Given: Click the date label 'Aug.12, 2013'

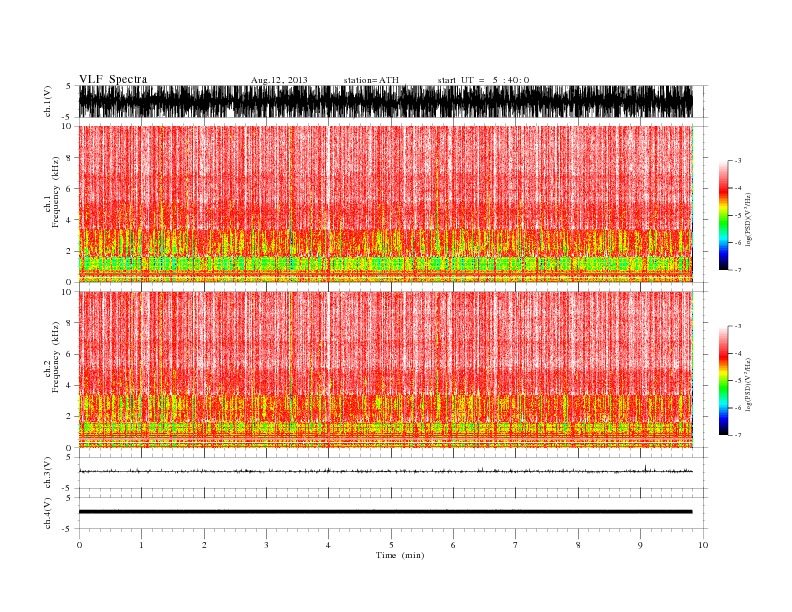Looking at the screenshot, I should (x=279, y=80).
